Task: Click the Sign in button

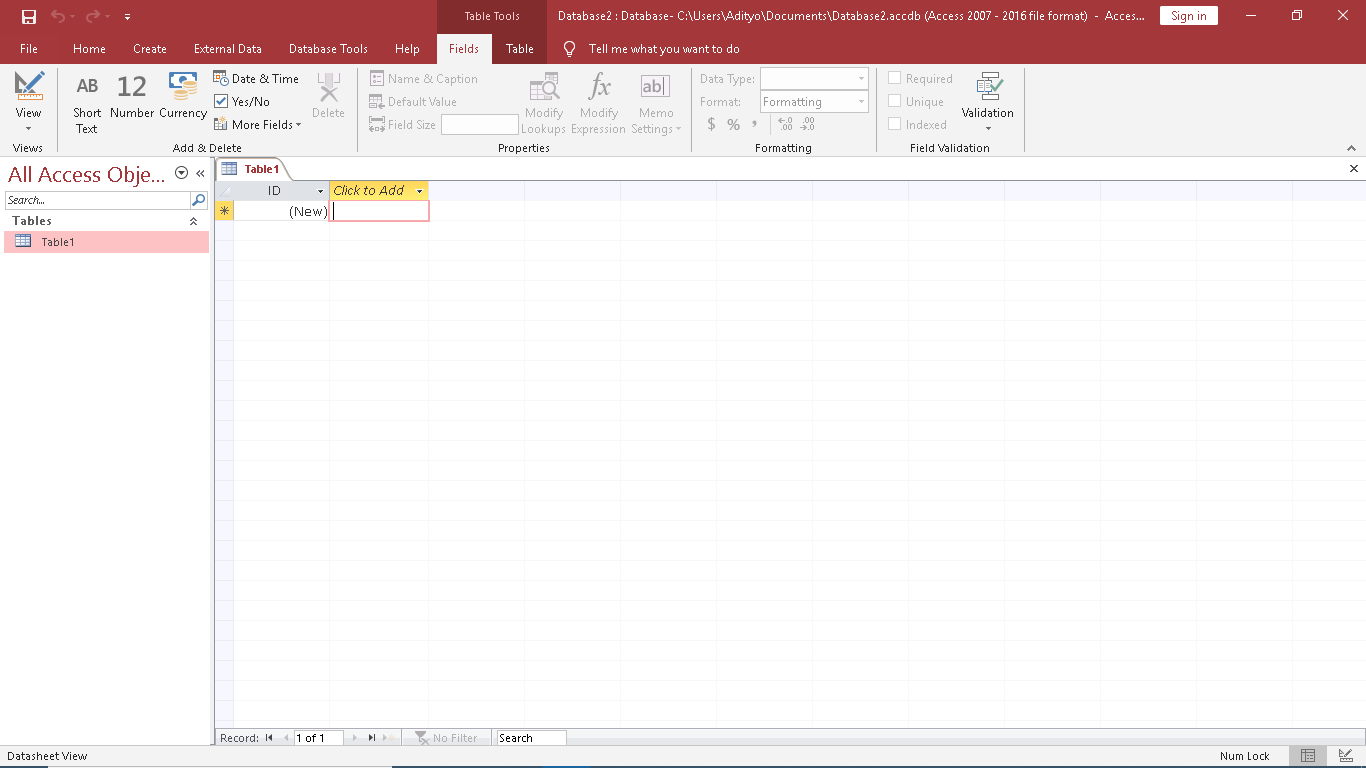Action: tap(1188, 16)
